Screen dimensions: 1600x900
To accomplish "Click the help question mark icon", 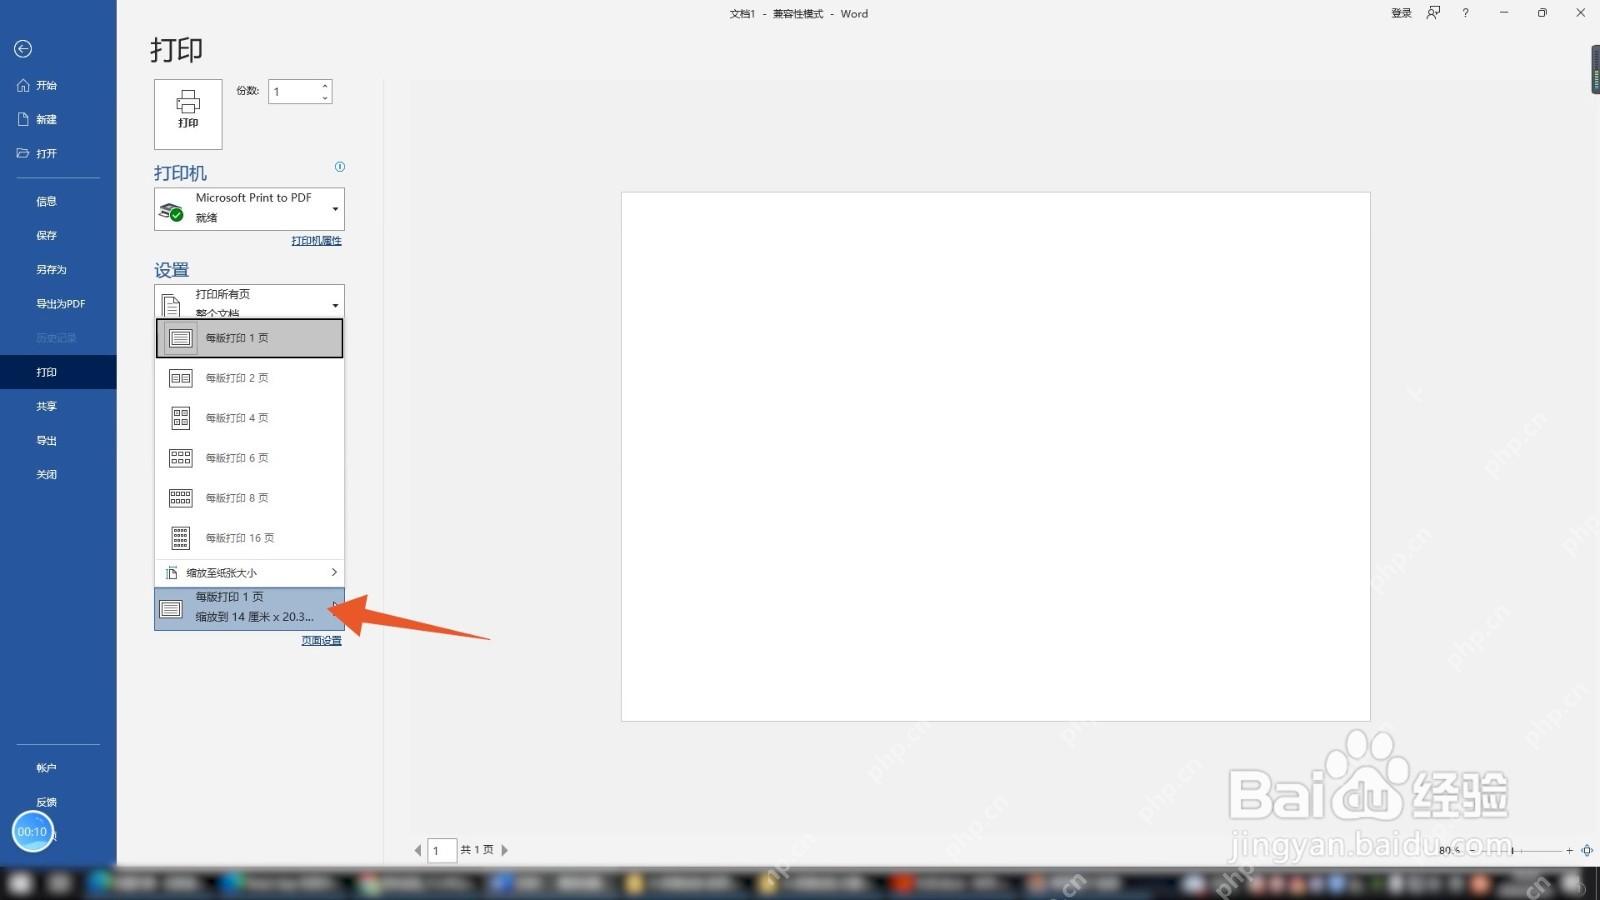I will pos(1465,13).
